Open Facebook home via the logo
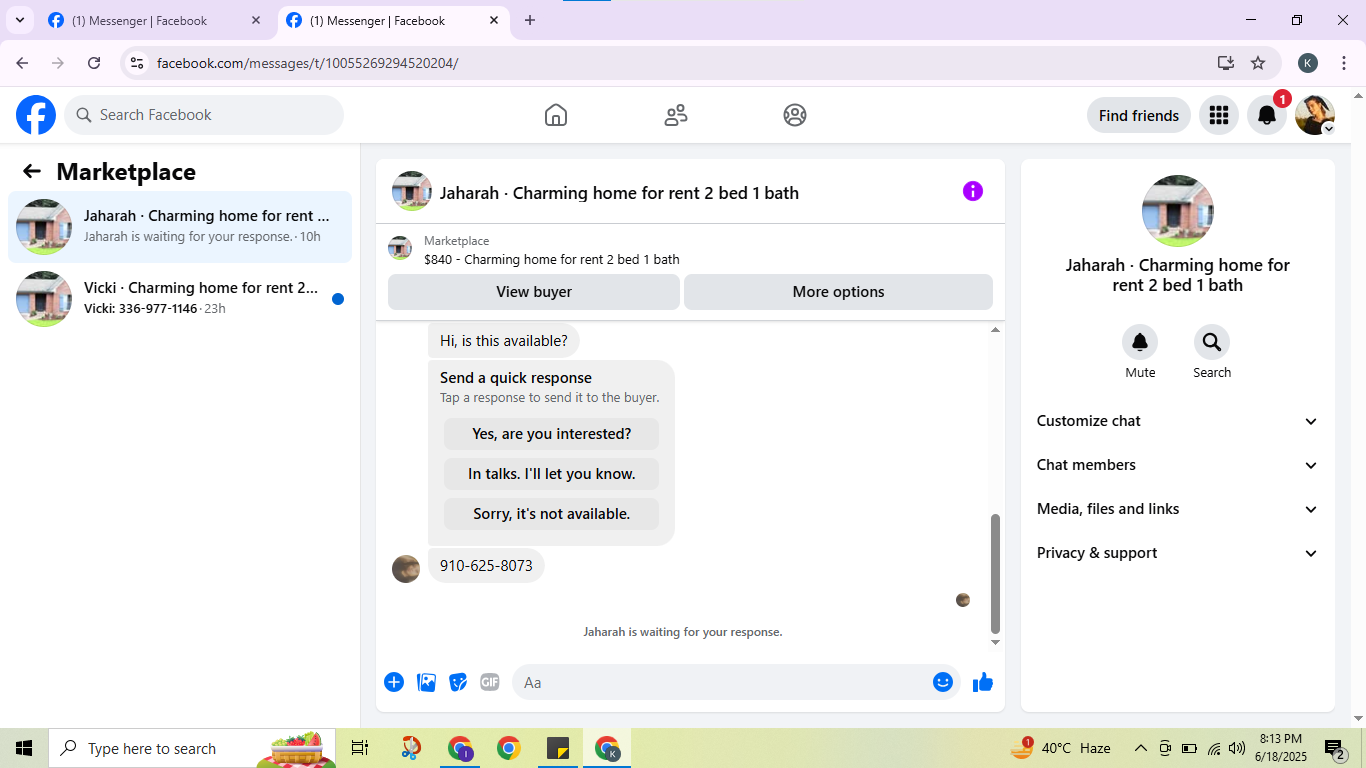Screen dimensions: 1366x768 click(36, 115)
